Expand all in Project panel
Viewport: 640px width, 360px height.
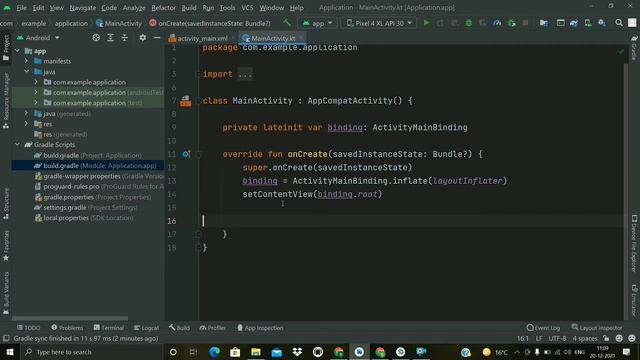pos(110,38)
